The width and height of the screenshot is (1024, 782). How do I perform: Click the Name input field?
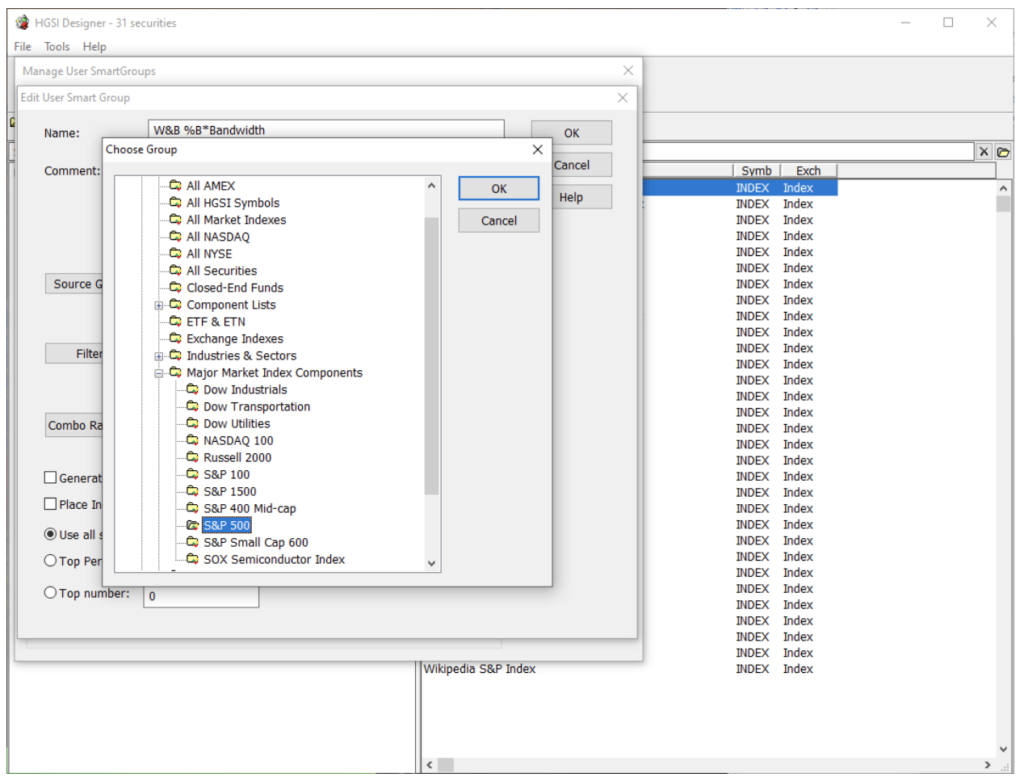point(326,129)
